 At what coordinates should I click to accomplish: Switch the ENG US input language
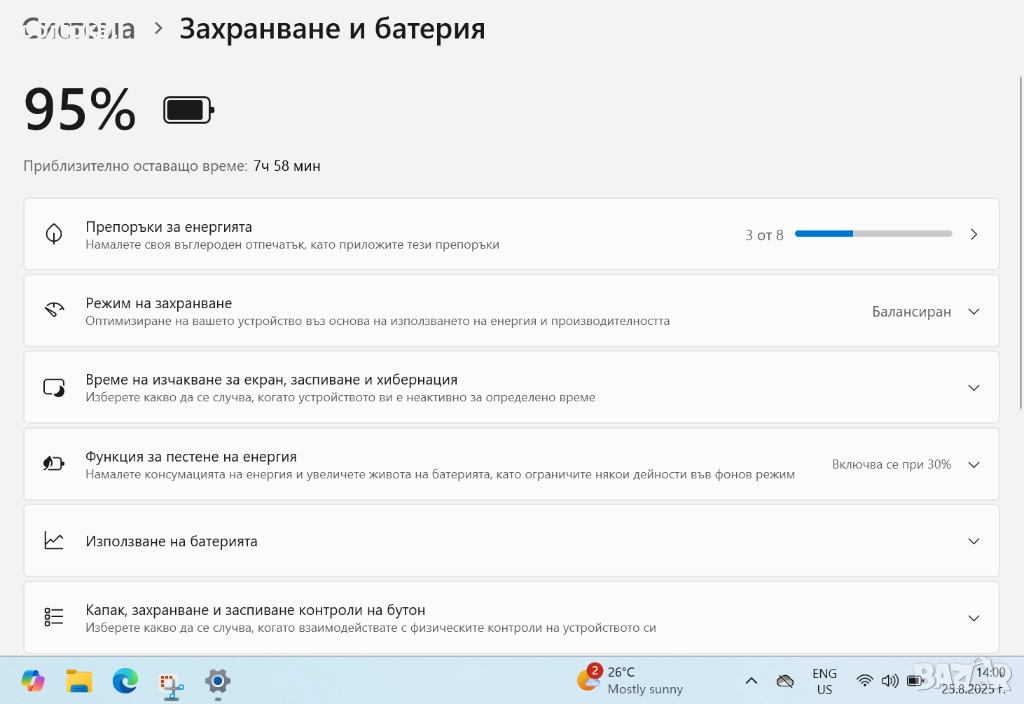tap(824, 681)
